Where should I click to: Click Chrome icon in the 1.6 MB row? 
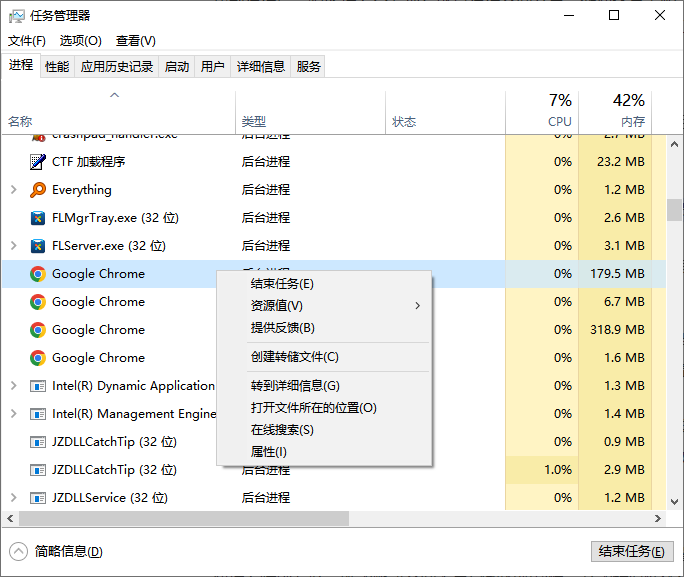click(38, 358)
